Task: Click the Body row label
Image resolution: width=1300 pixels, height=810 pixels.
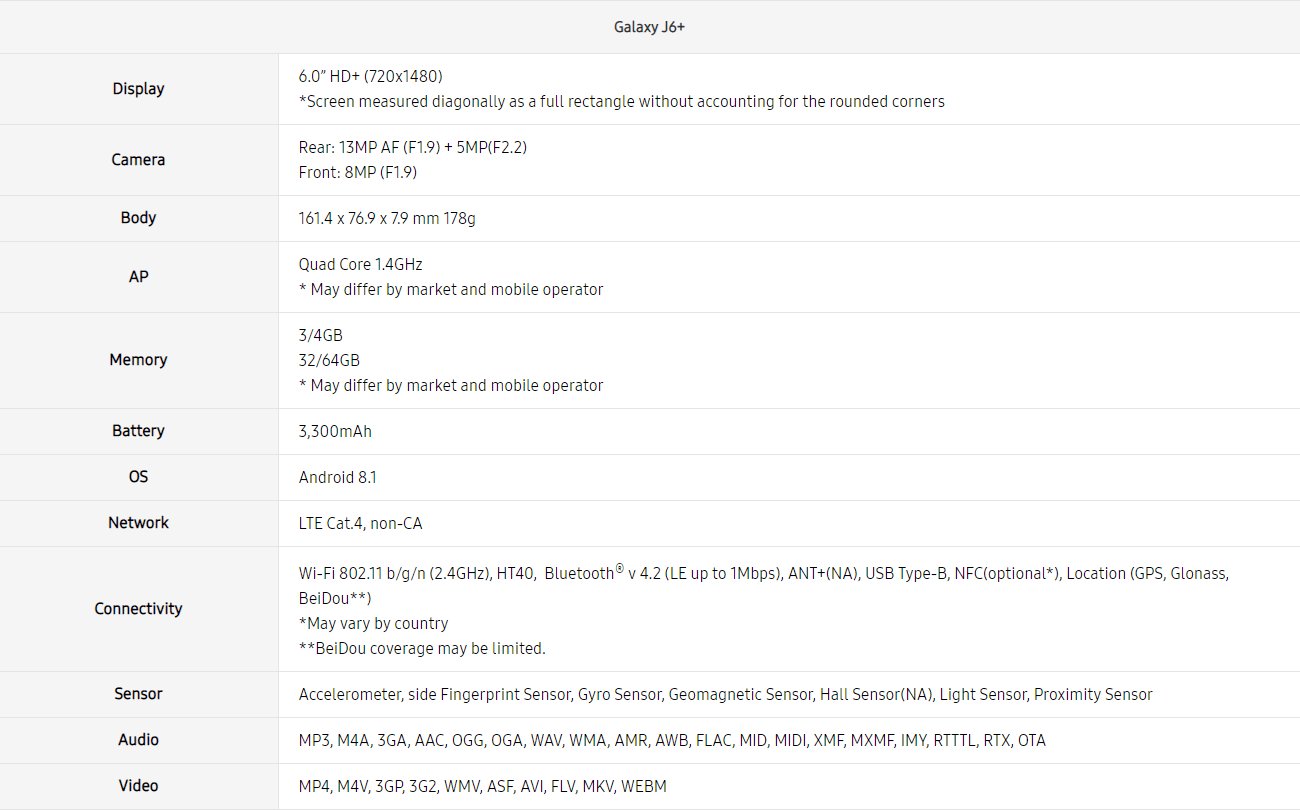Action: (138, 218)
